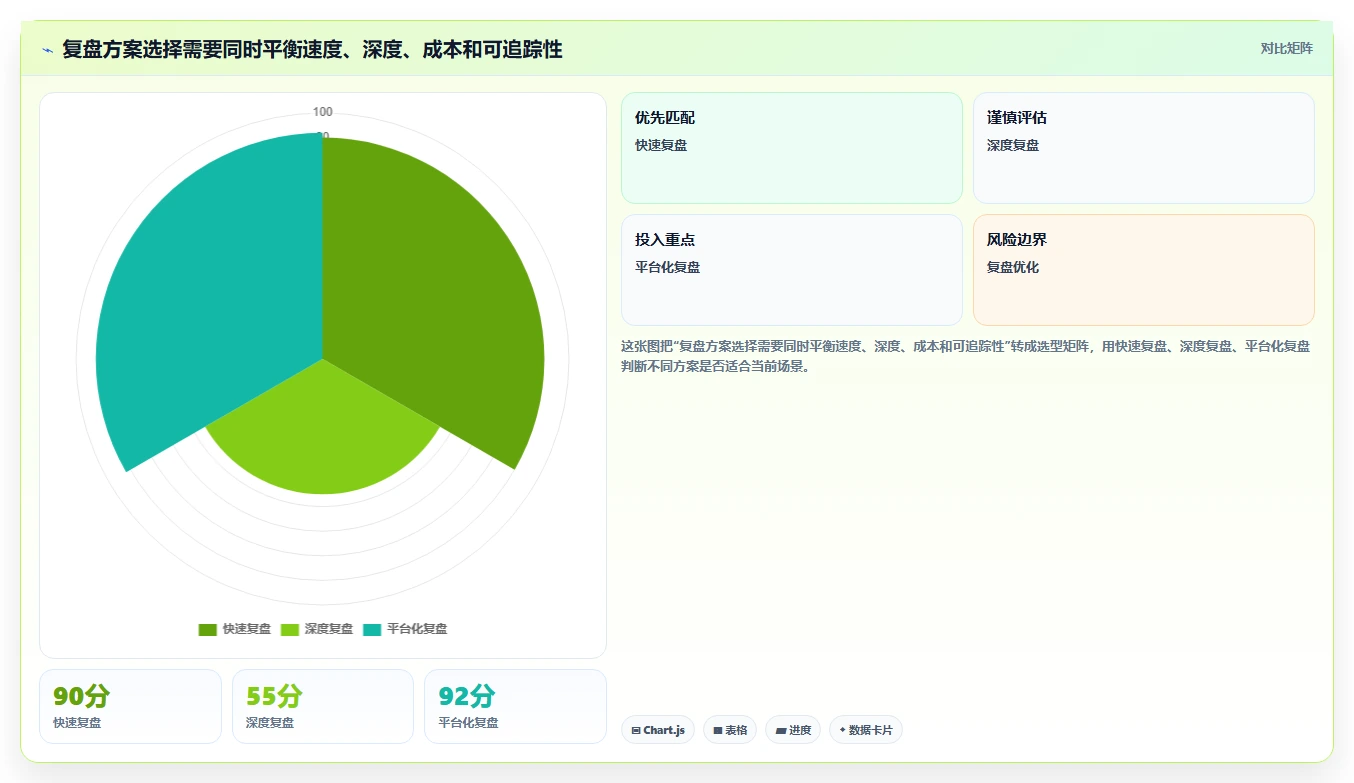Image resolution: width=1354 pixels, height=783 pixels.
Task: Open the 谨慎评估 card
Action: [1143, 148]
